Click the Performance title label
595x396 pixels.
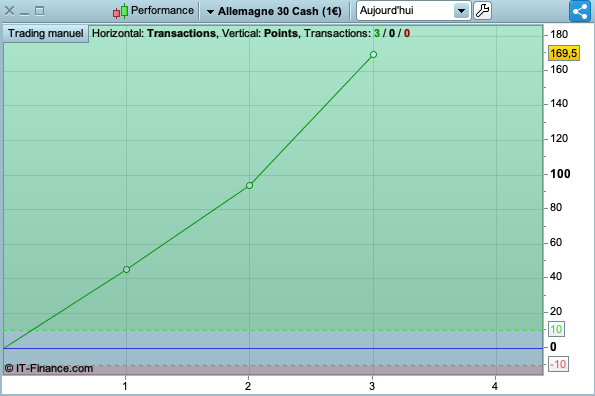[162, 10]
